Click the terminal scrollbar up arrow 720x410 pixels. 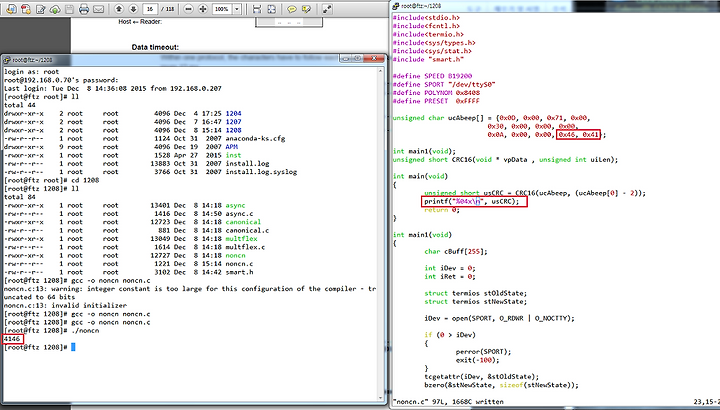click(x=381, y=71)
